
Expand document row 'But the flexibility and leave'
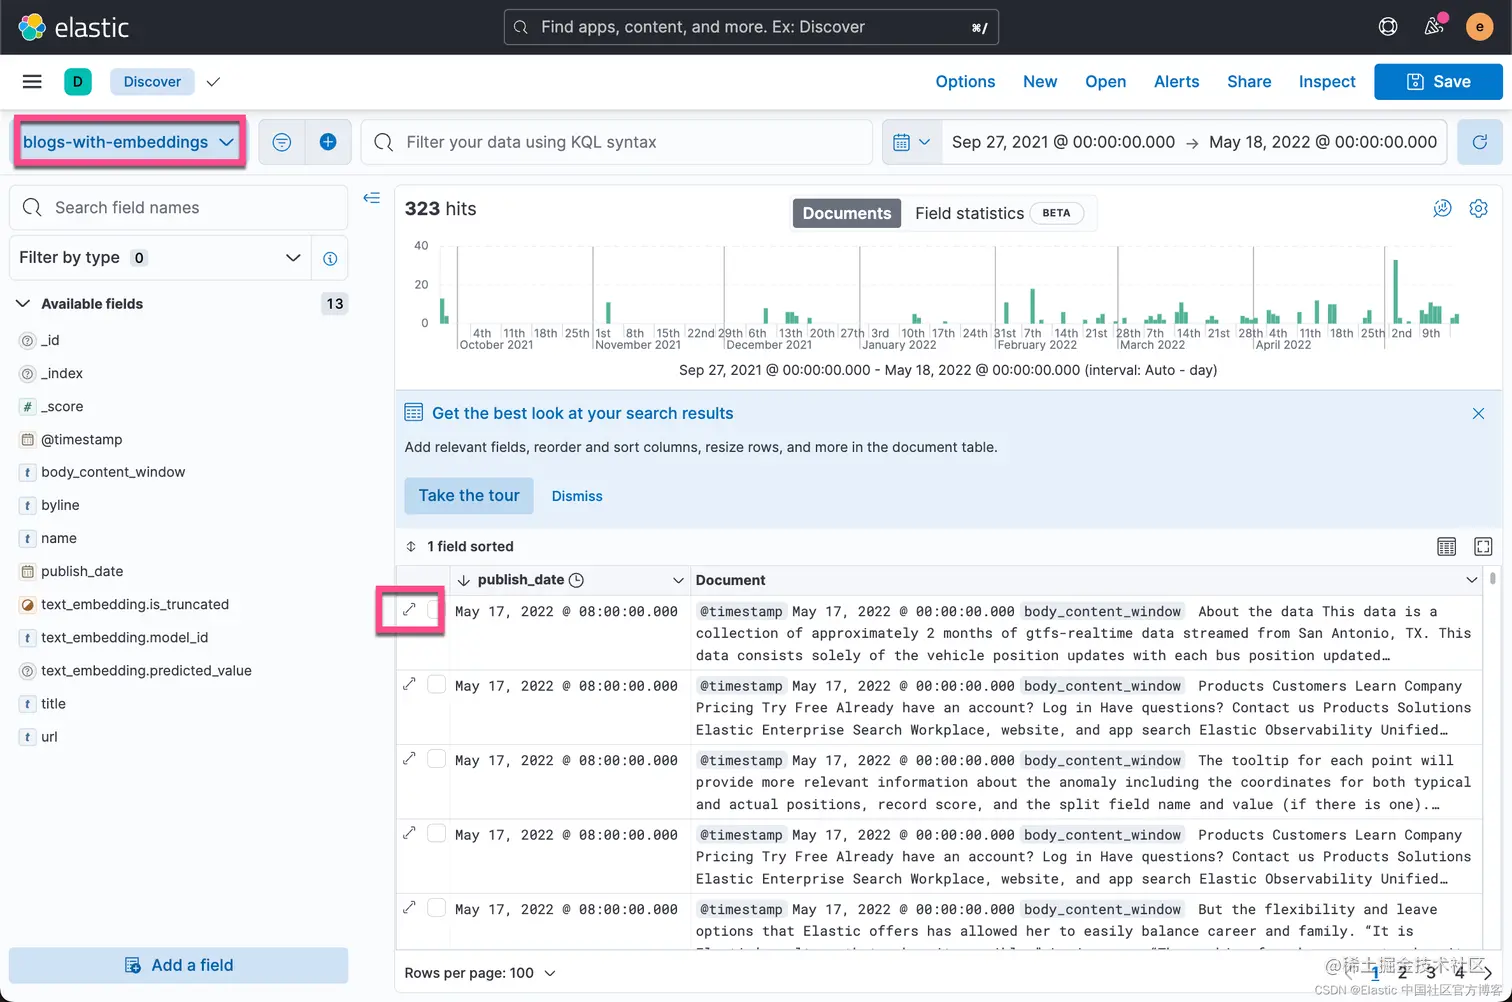tap(409, 908)
